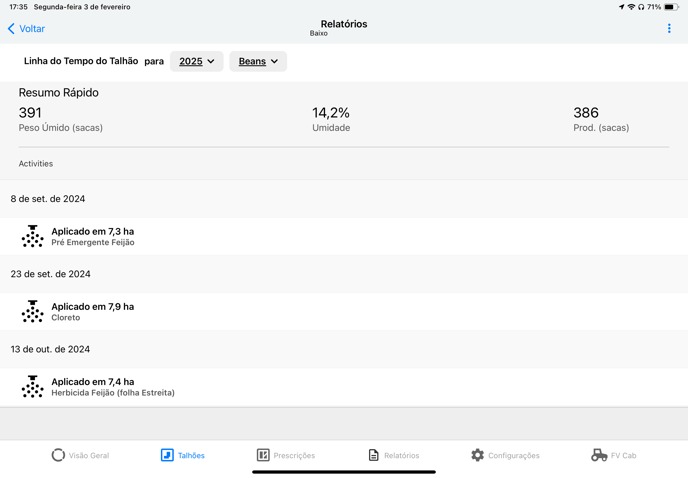Tap the sprayer icon beside Cloreto
This screenshot has width=688, height=478.
(33, 311)
